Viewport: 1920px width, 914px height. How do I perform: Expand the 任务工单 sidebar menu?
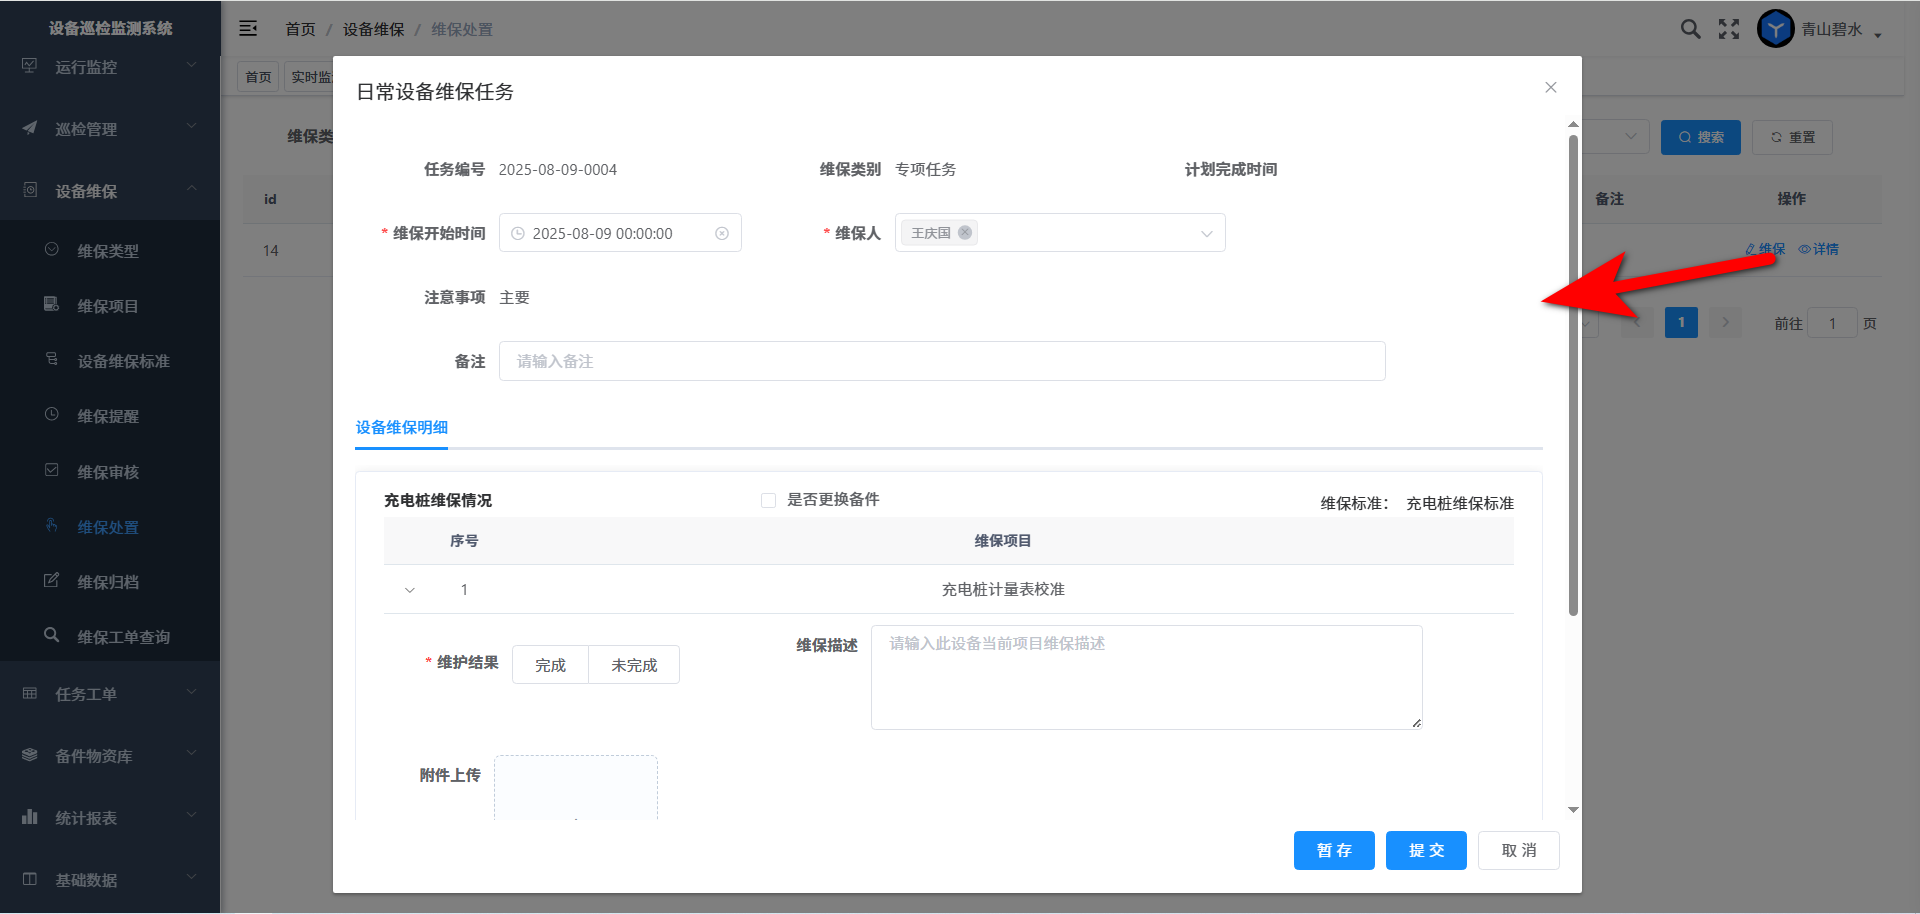110,694
